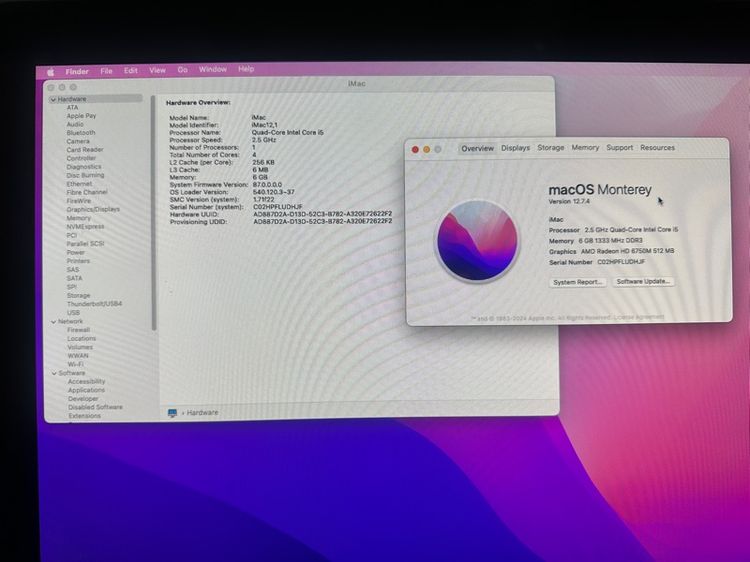
Task: Select Thunderbolt/USB4 in the sidebar
Action: coord(94,304)
